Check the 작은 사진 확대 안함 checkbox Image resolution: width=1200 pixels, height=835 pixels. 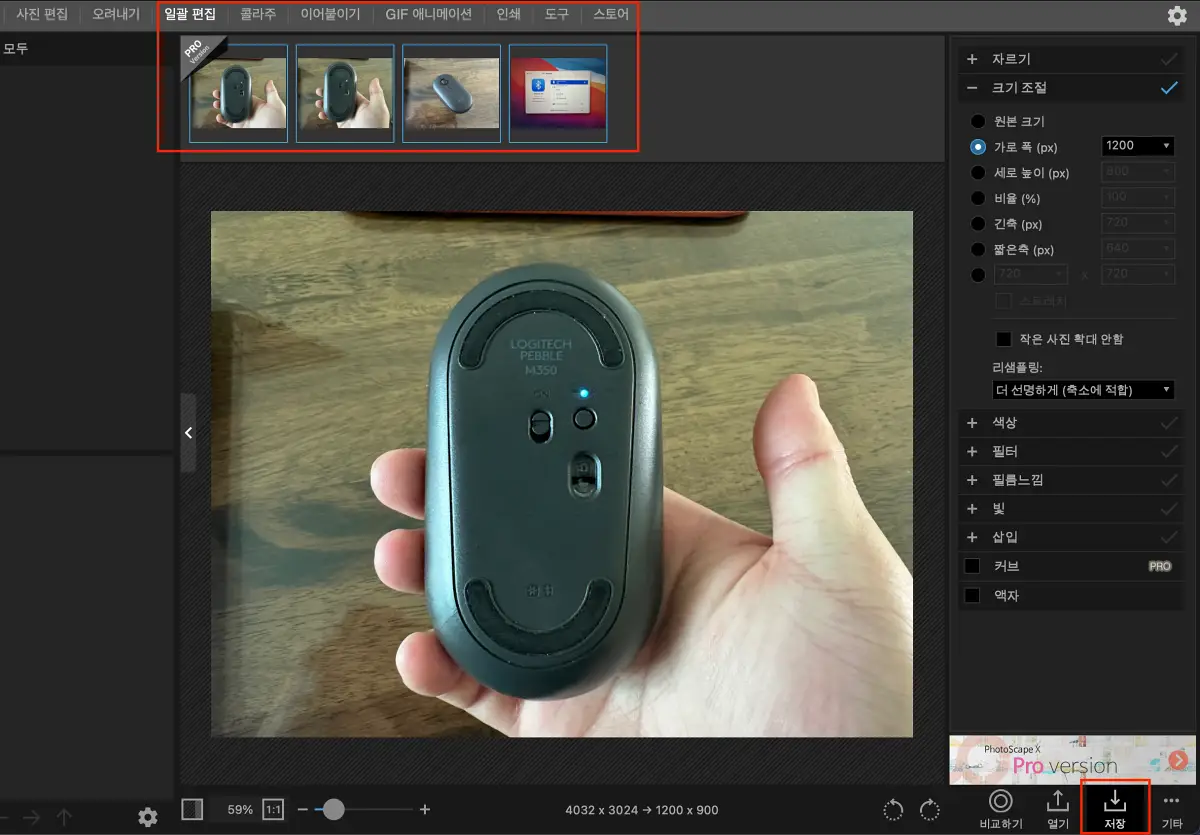pos(1004,339)
